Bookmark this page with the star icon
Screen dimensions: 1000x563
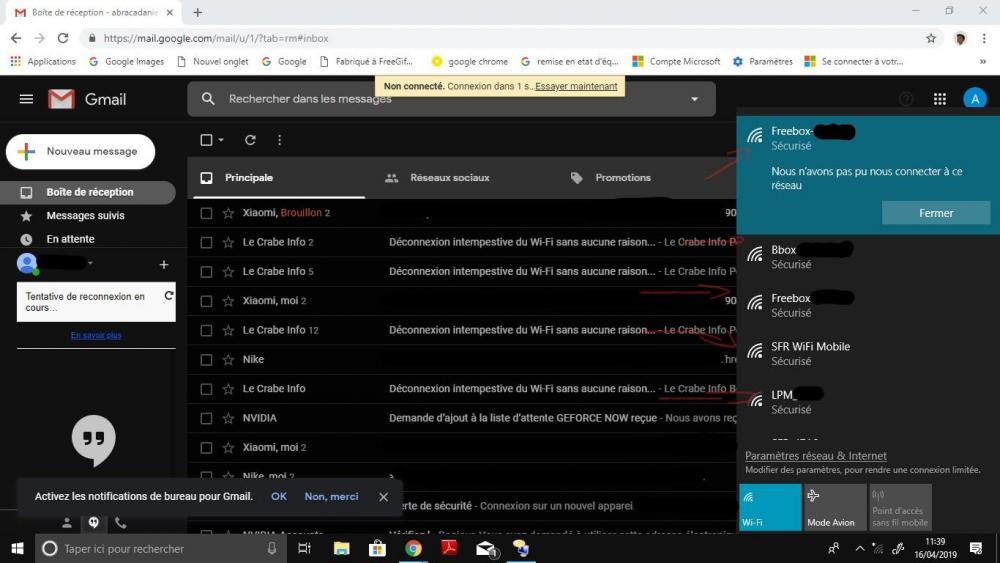click(931, 38)
